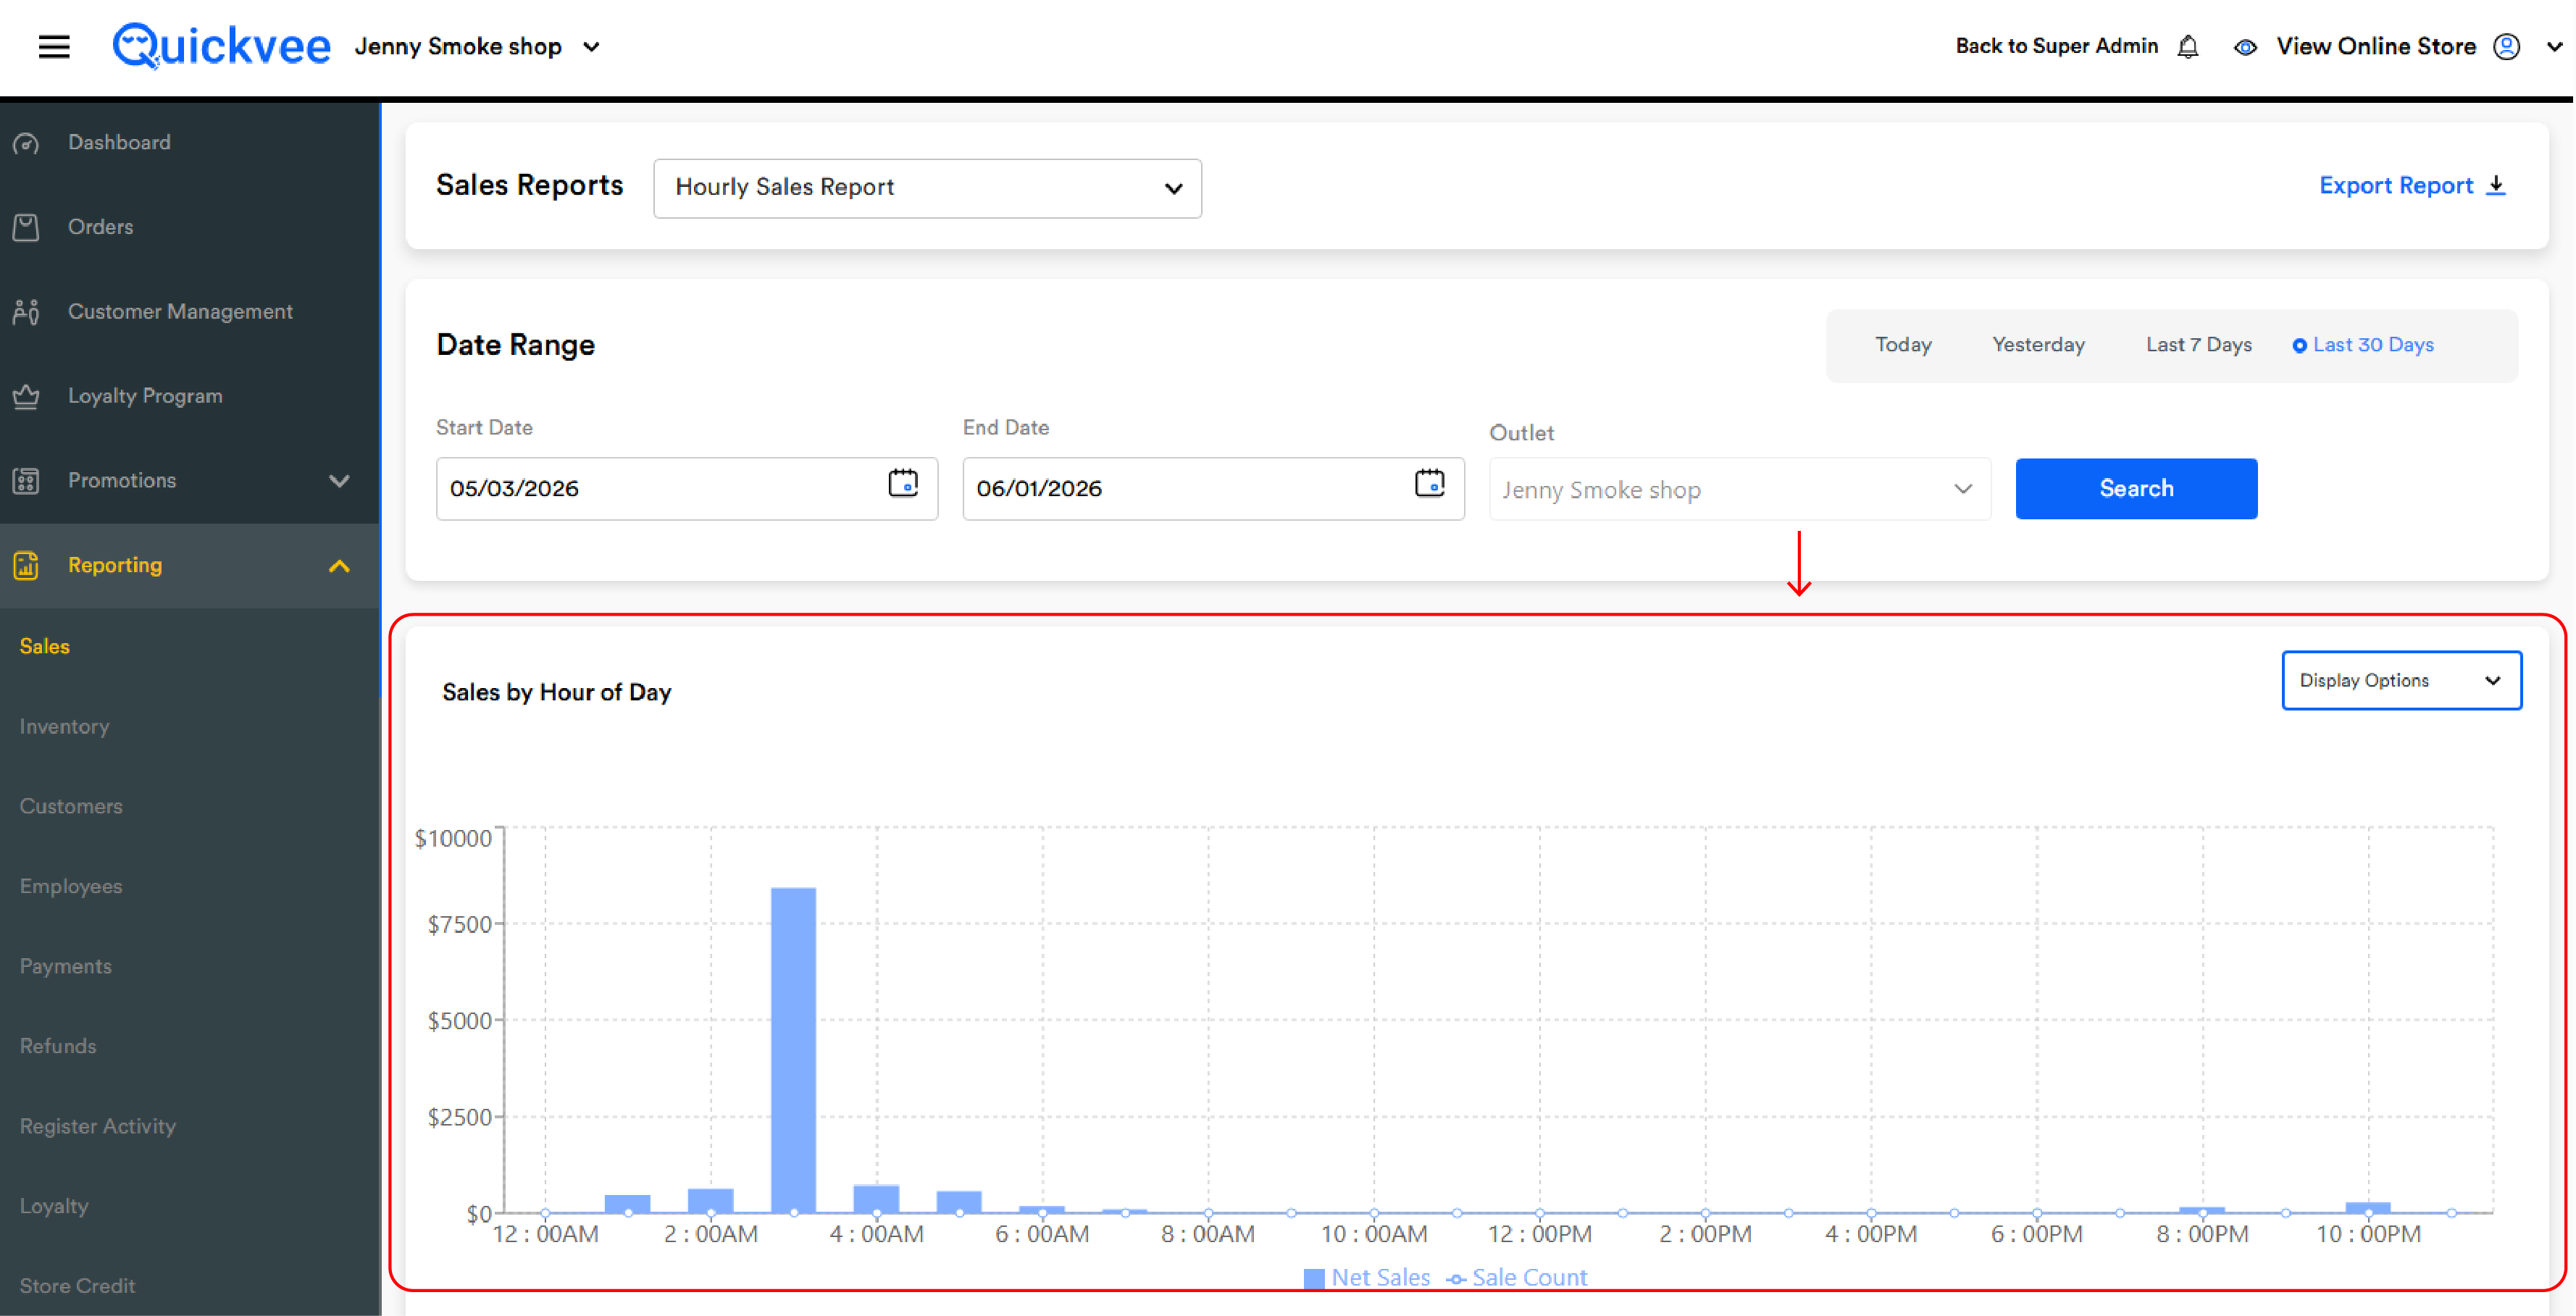Open the Hourly Sales Report dropdown

click(927, 188)
